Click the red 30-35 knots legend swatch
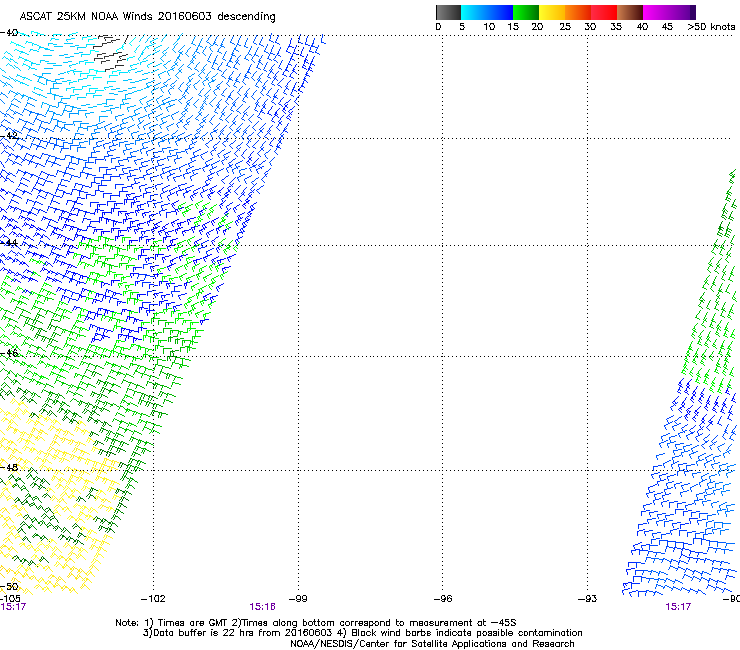The height and width of the screenshot is (650, 740). (x=604, y=12)
